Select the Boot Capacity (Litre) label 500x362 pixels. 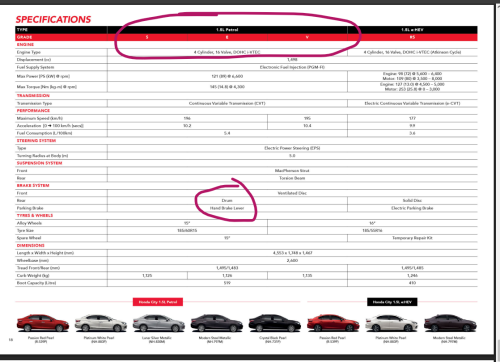[x=36, y=283]
